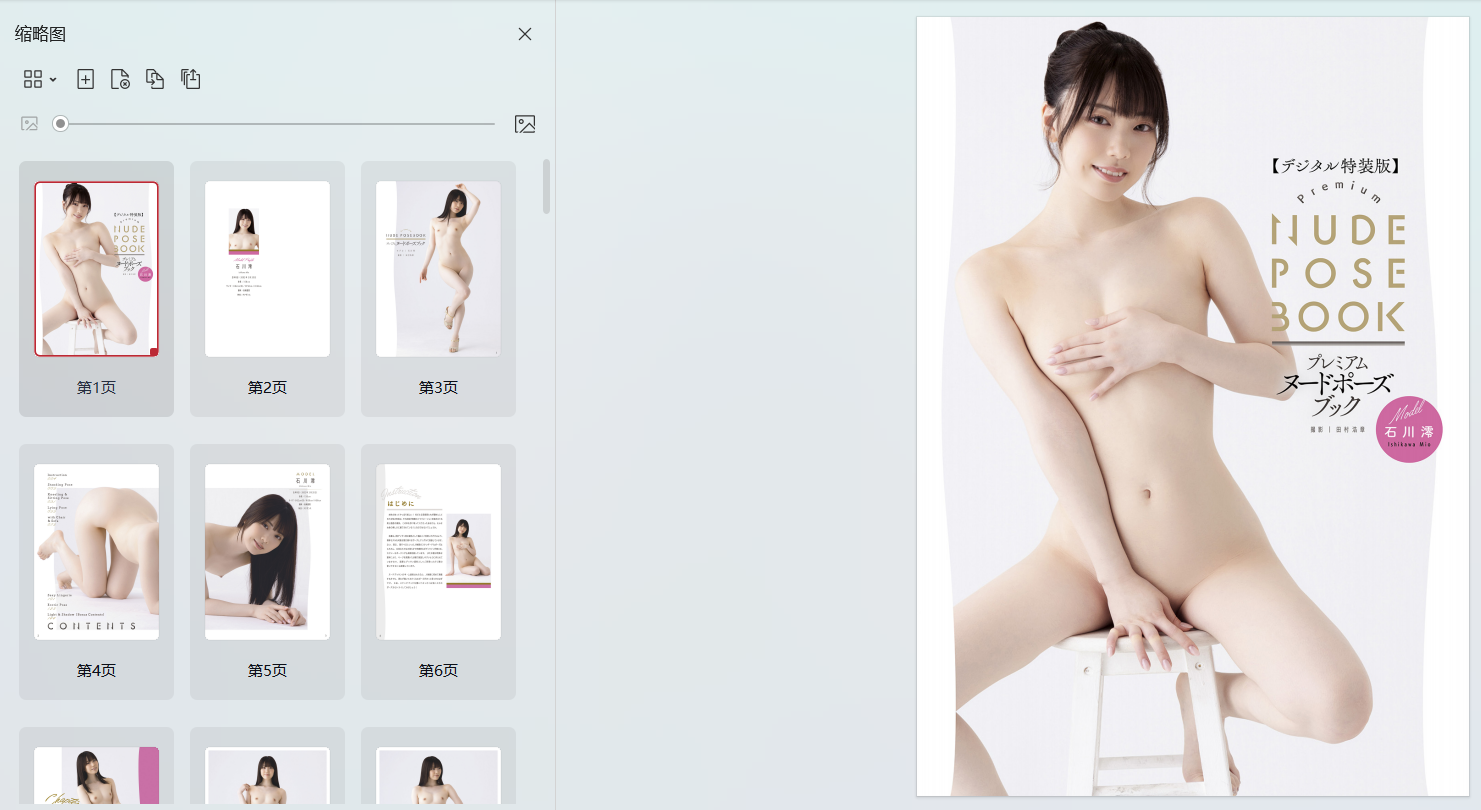Click the delete page icon

(120, 79)
